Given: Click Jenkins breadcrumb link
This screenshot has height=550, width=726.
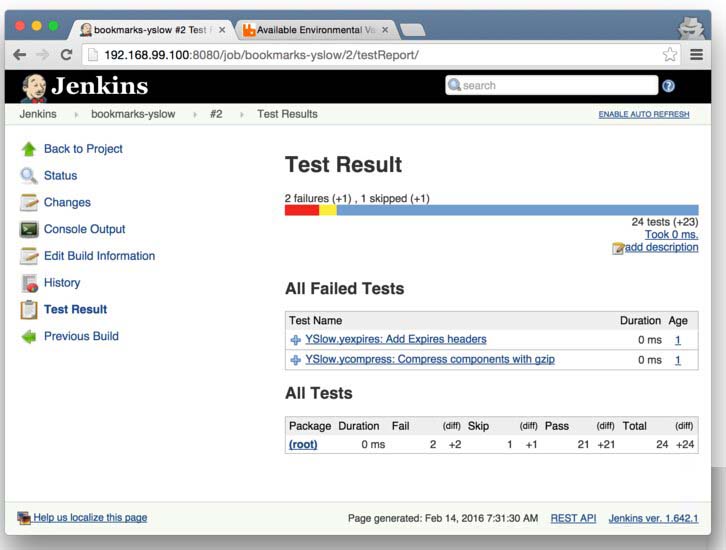Looking at the screenshot, I should [38, 114].
